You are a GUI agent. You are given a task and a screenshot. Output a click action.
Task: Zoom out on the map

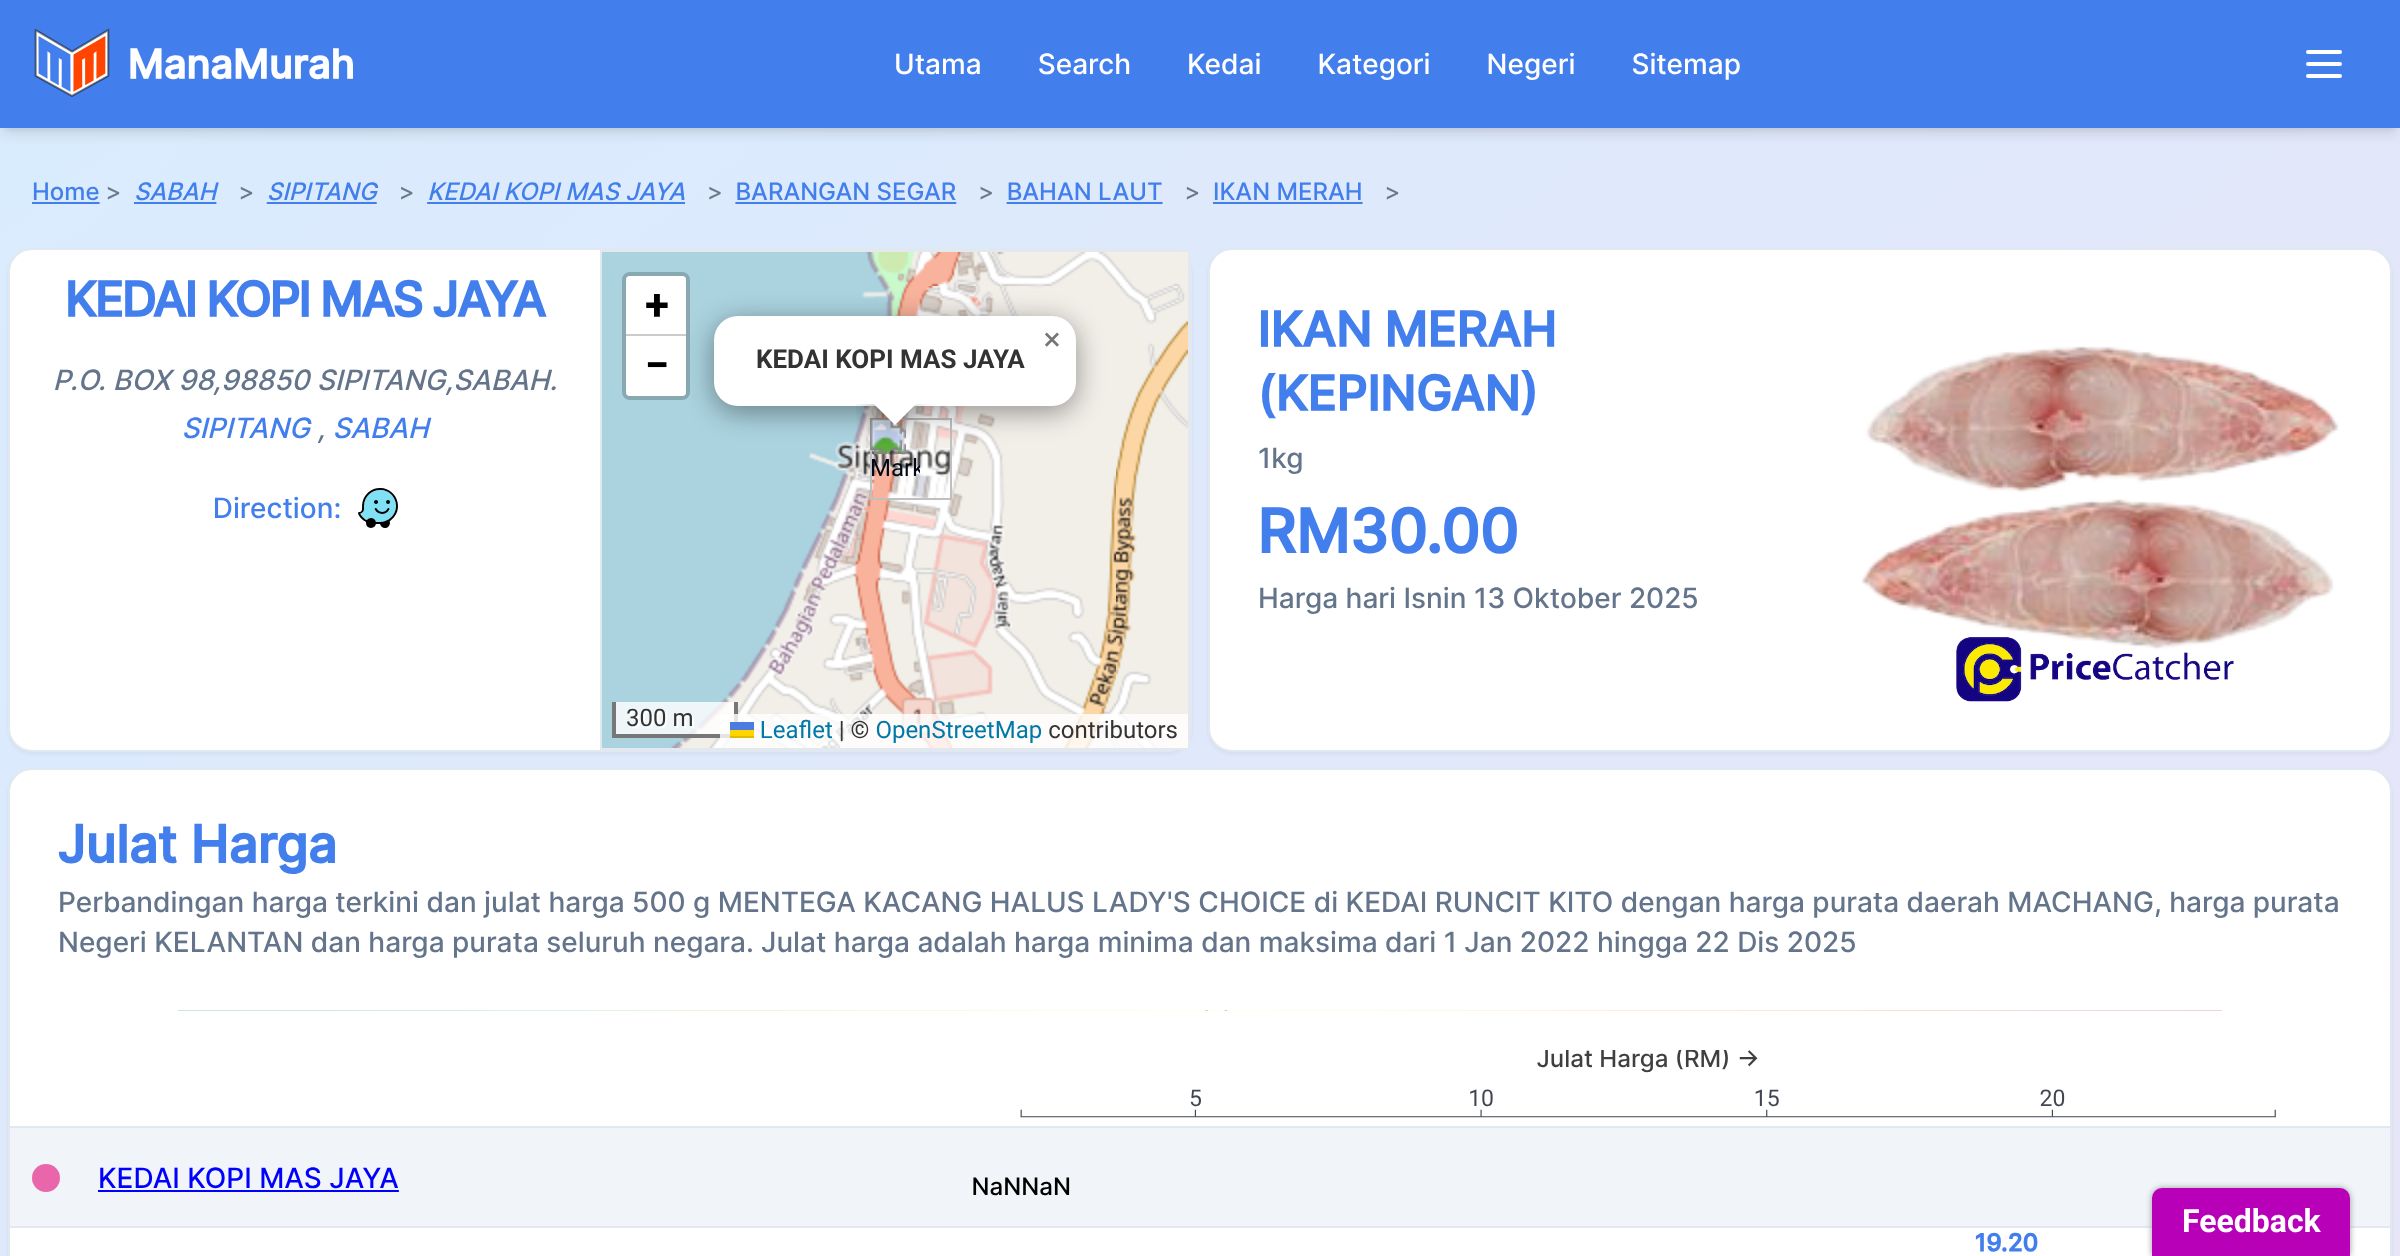point(656,365)
